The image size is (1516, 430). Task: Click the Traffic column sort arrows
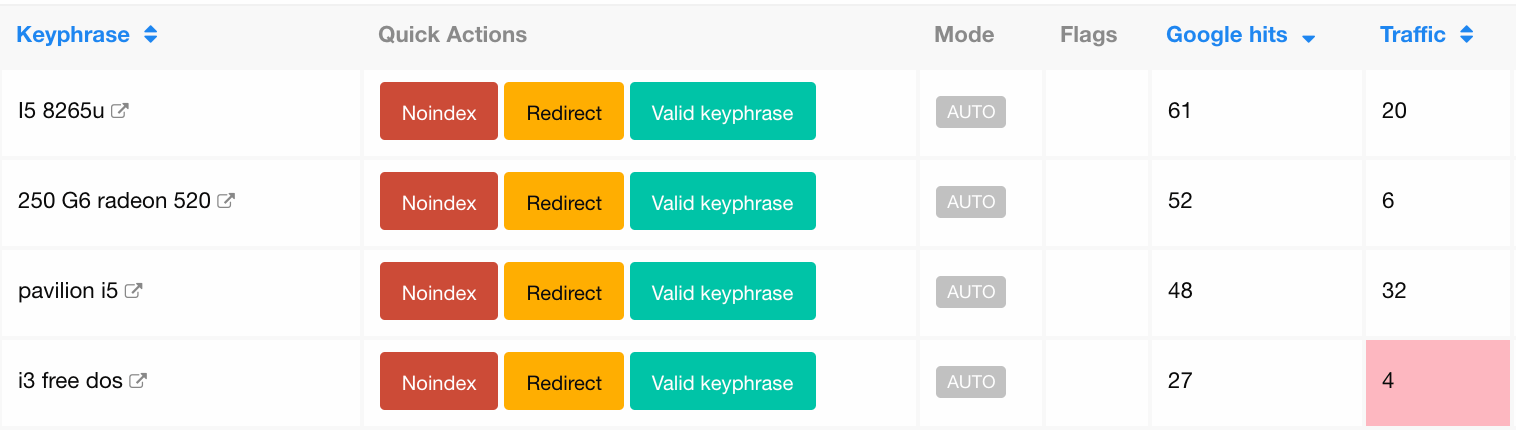[1466, 35]
